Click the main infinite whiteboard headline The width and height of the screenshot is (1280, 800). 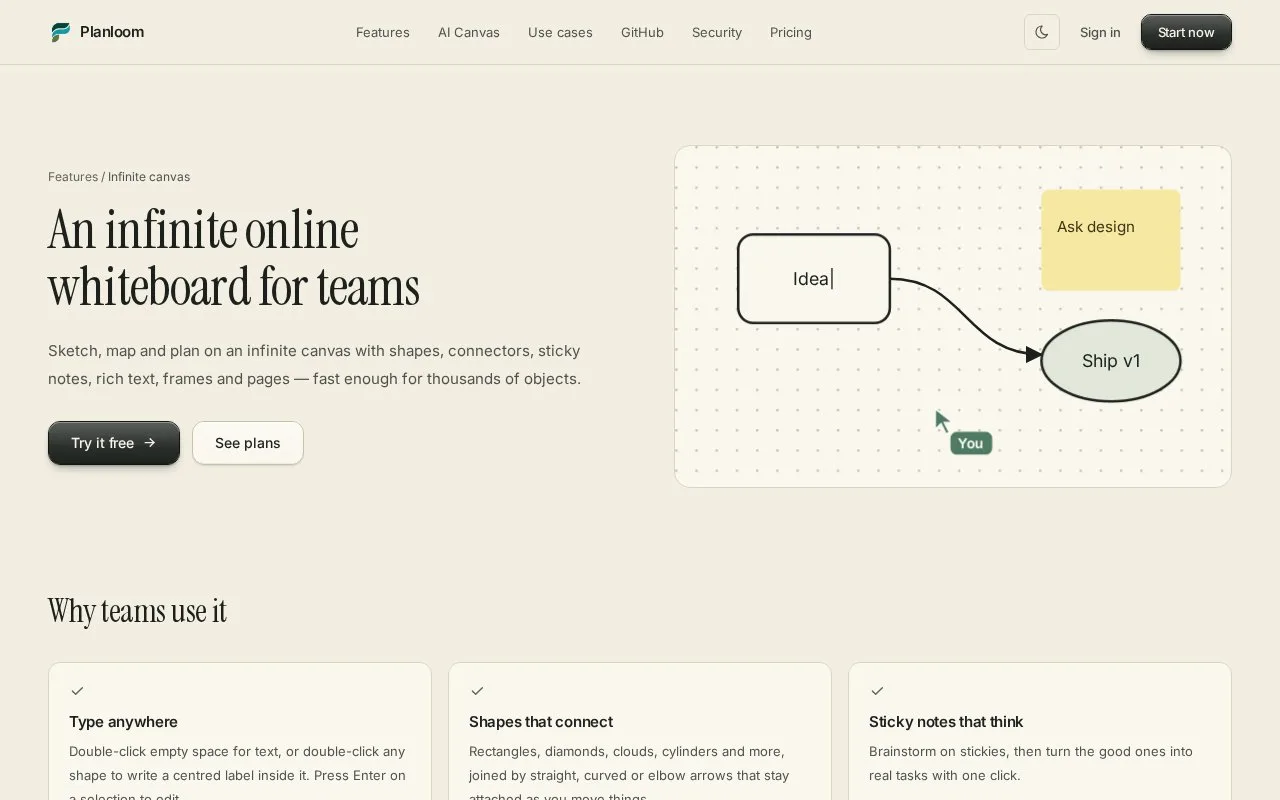234,258
